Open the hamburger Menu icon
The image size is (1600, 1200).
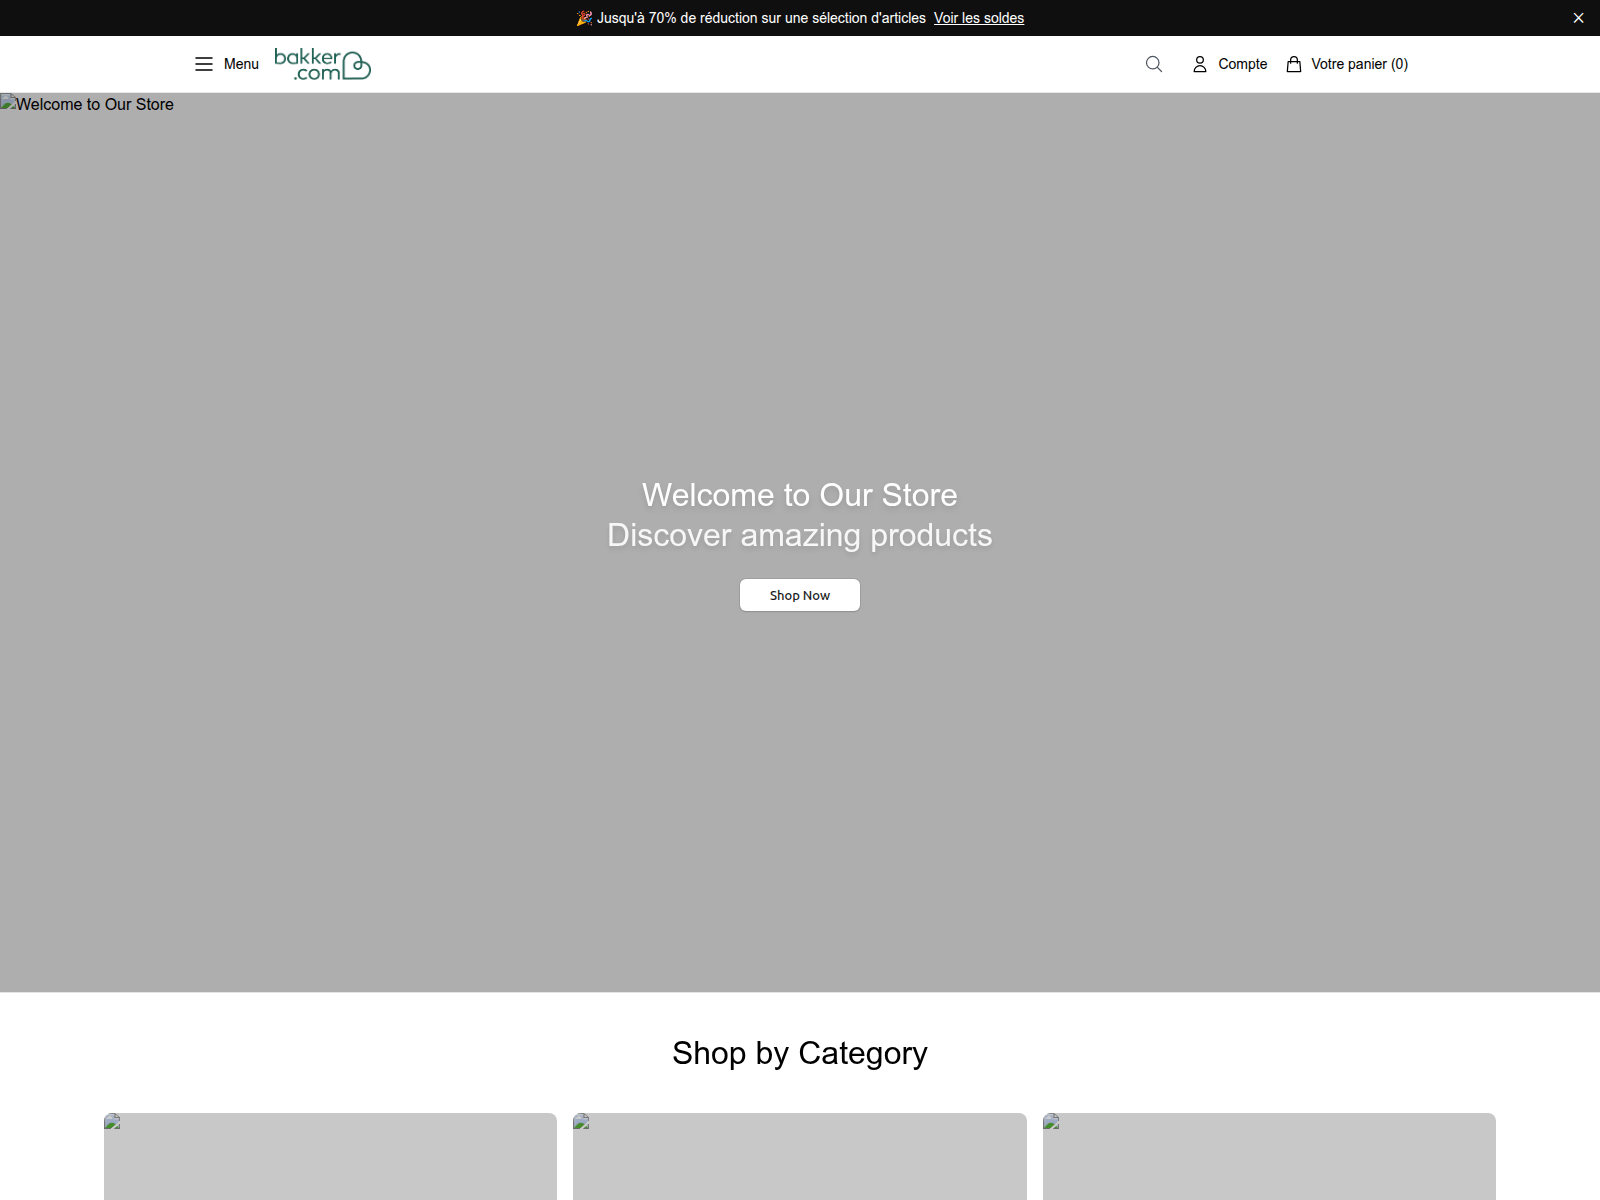coord(204,64)
